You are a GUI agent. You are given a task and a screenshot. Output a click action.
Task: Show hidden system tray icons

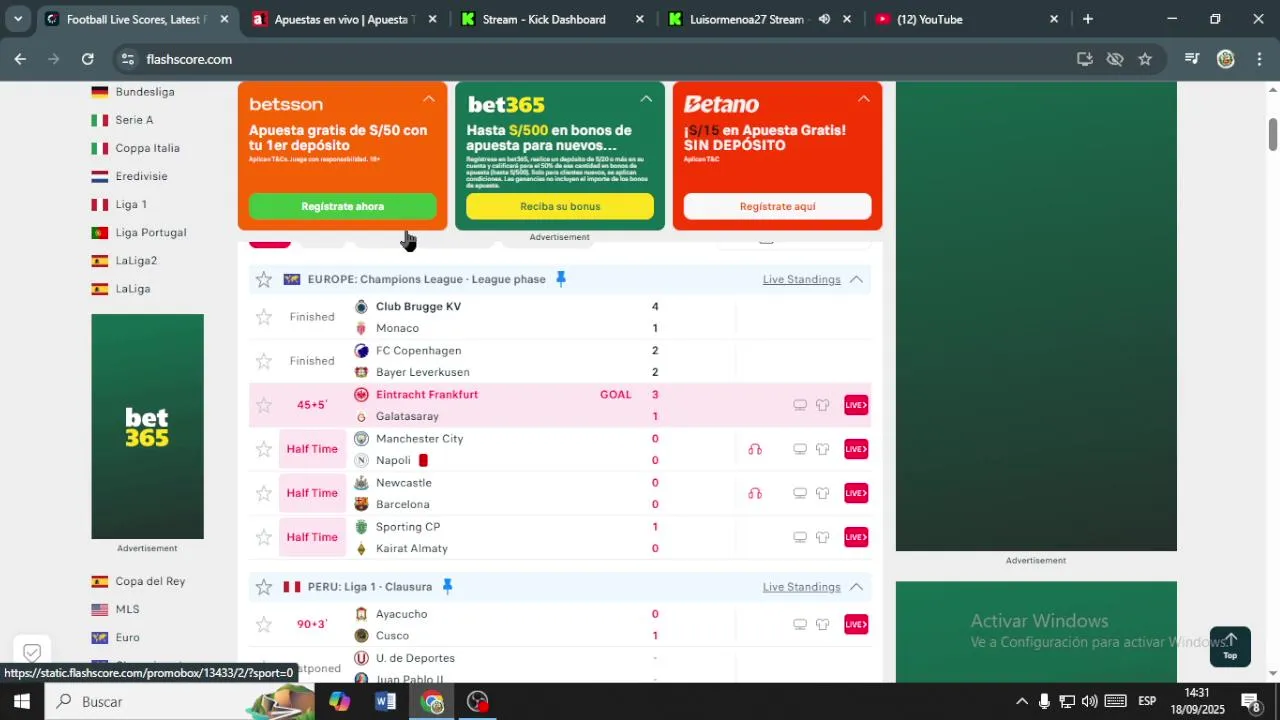click(1021, 702)
